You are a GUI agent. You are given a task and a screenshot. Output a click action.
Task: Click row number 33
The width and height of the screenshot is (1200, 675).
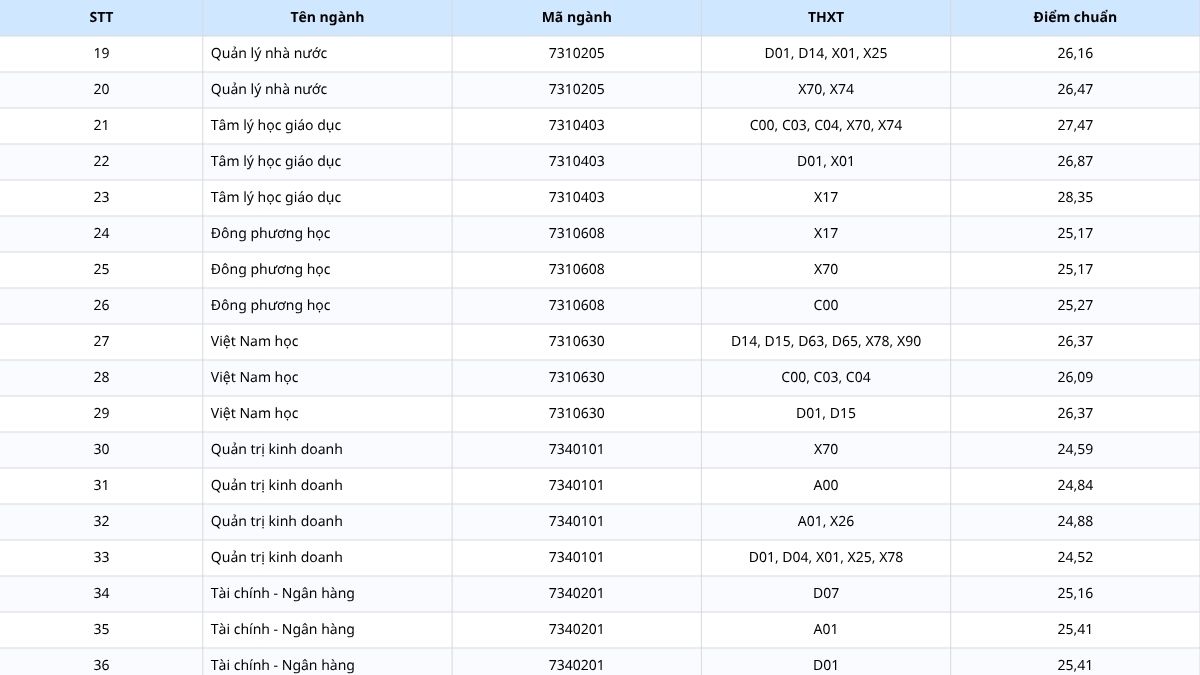click(x=101, y=557)
